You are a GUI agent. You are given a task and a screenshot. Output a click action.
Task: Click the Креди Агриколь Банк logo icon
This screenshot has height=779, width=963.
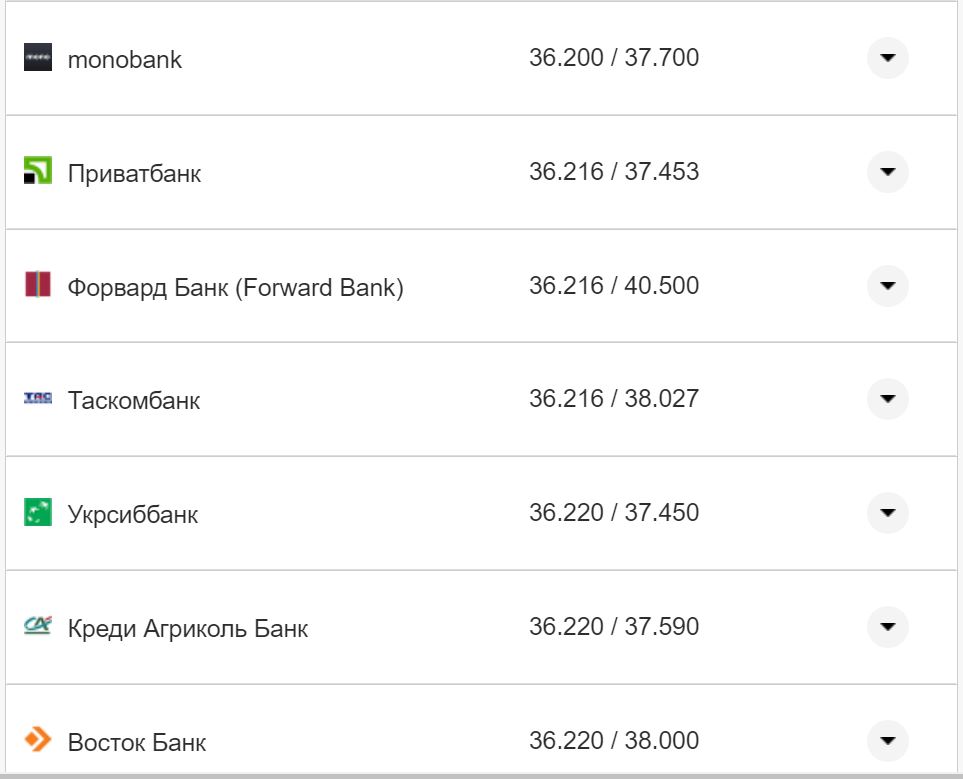pos(37,627)
